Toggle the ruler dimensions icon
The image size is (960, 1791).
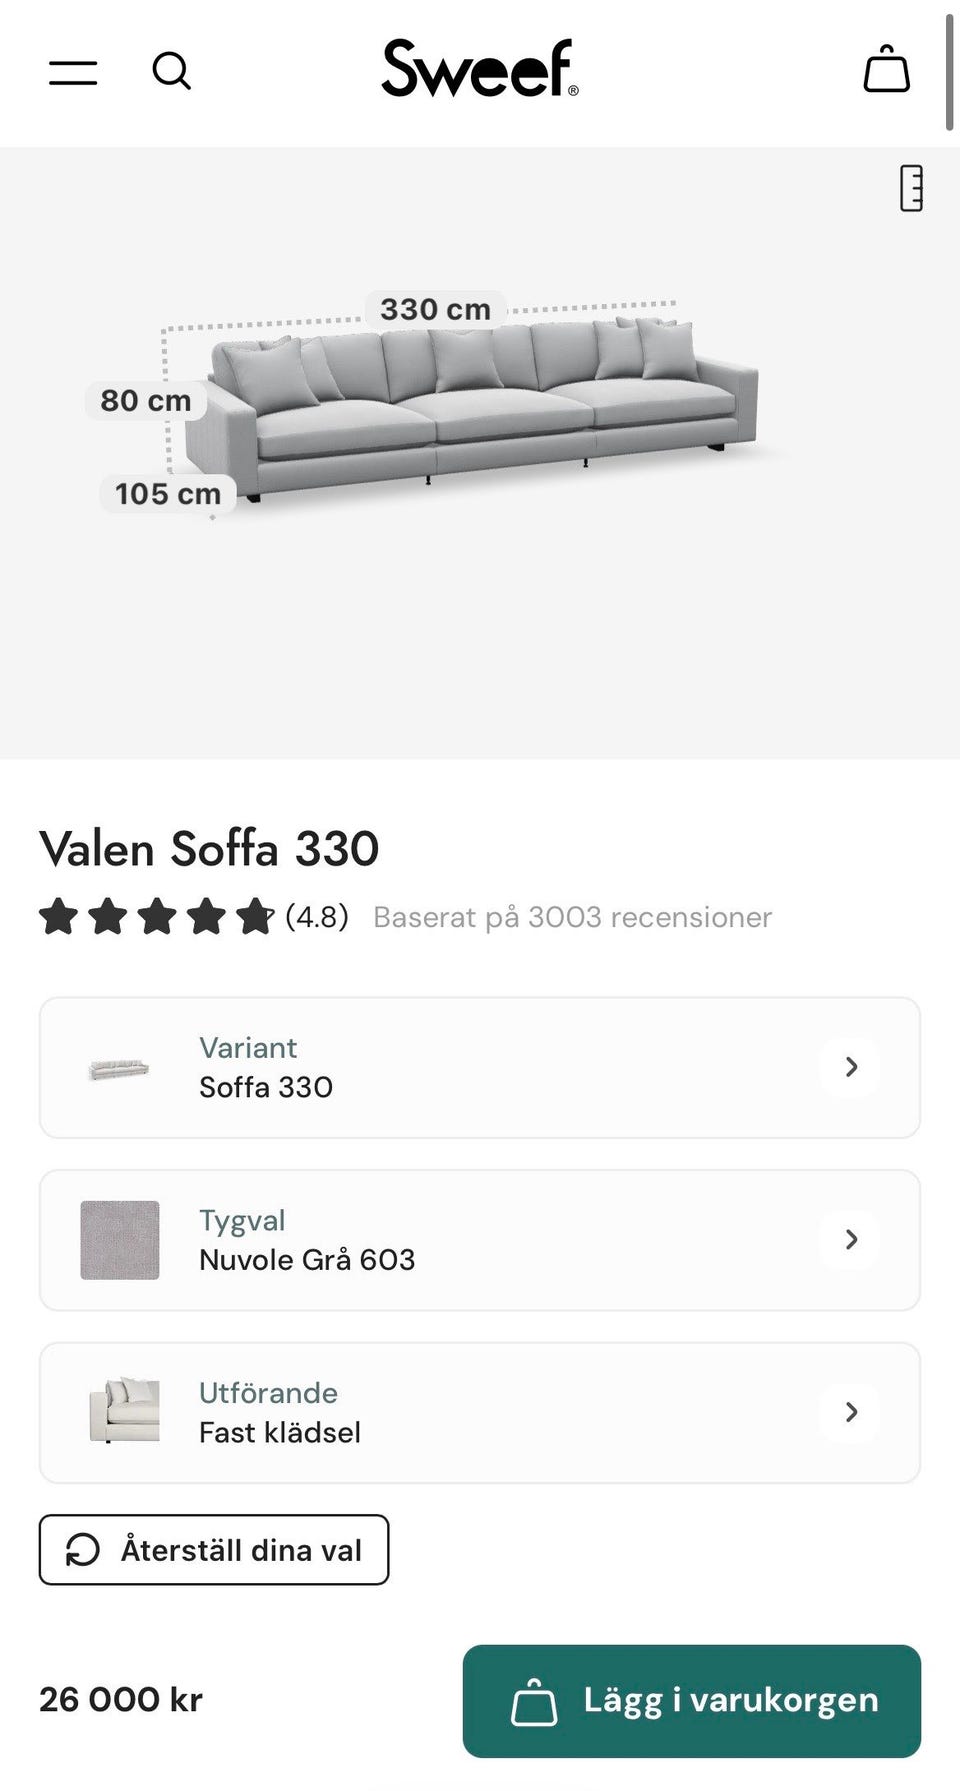[911, 188]
